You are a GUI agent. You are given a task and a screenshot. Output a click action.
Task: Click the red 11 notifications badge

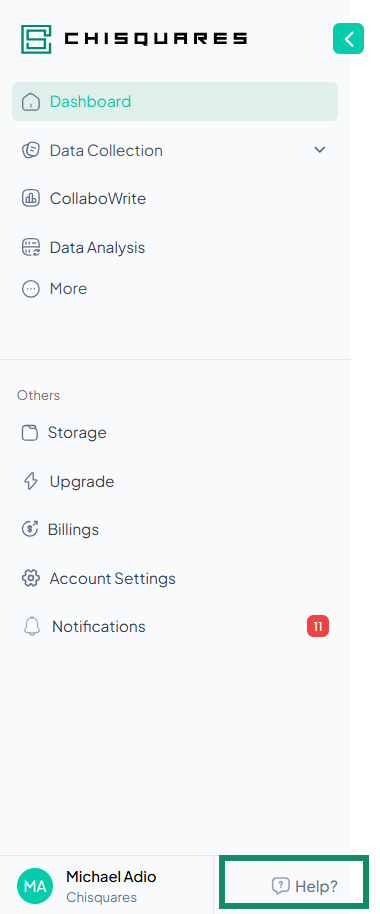pyautogui.click(x=318, y=627)
